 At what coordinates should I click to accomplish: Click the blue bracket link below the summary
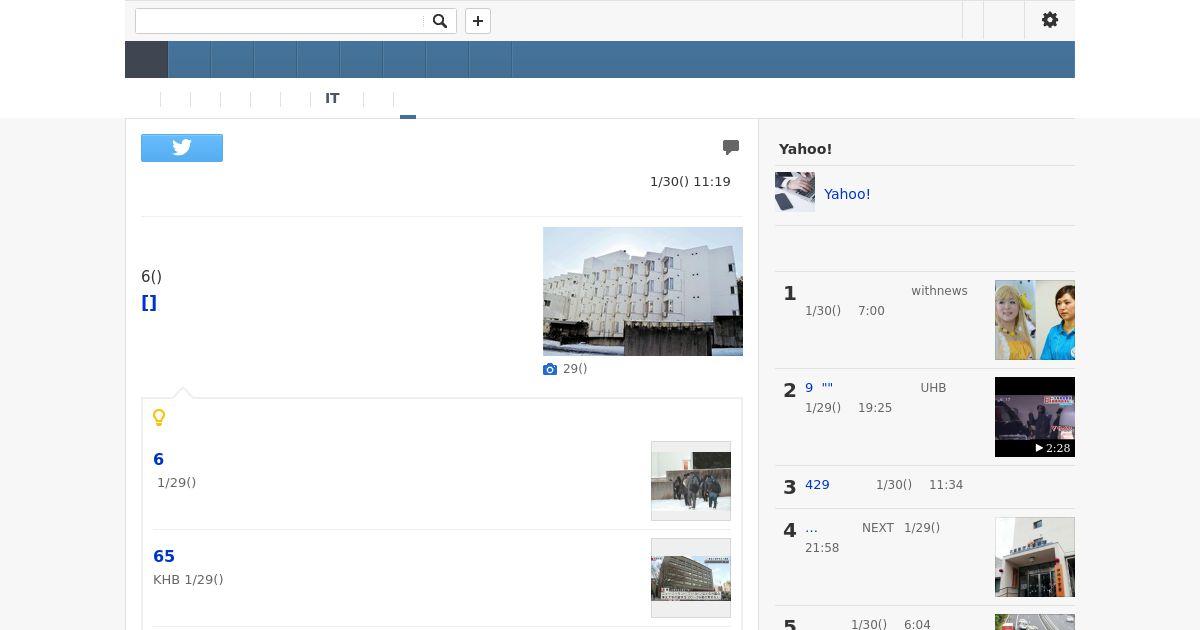(x=149, y=303)
